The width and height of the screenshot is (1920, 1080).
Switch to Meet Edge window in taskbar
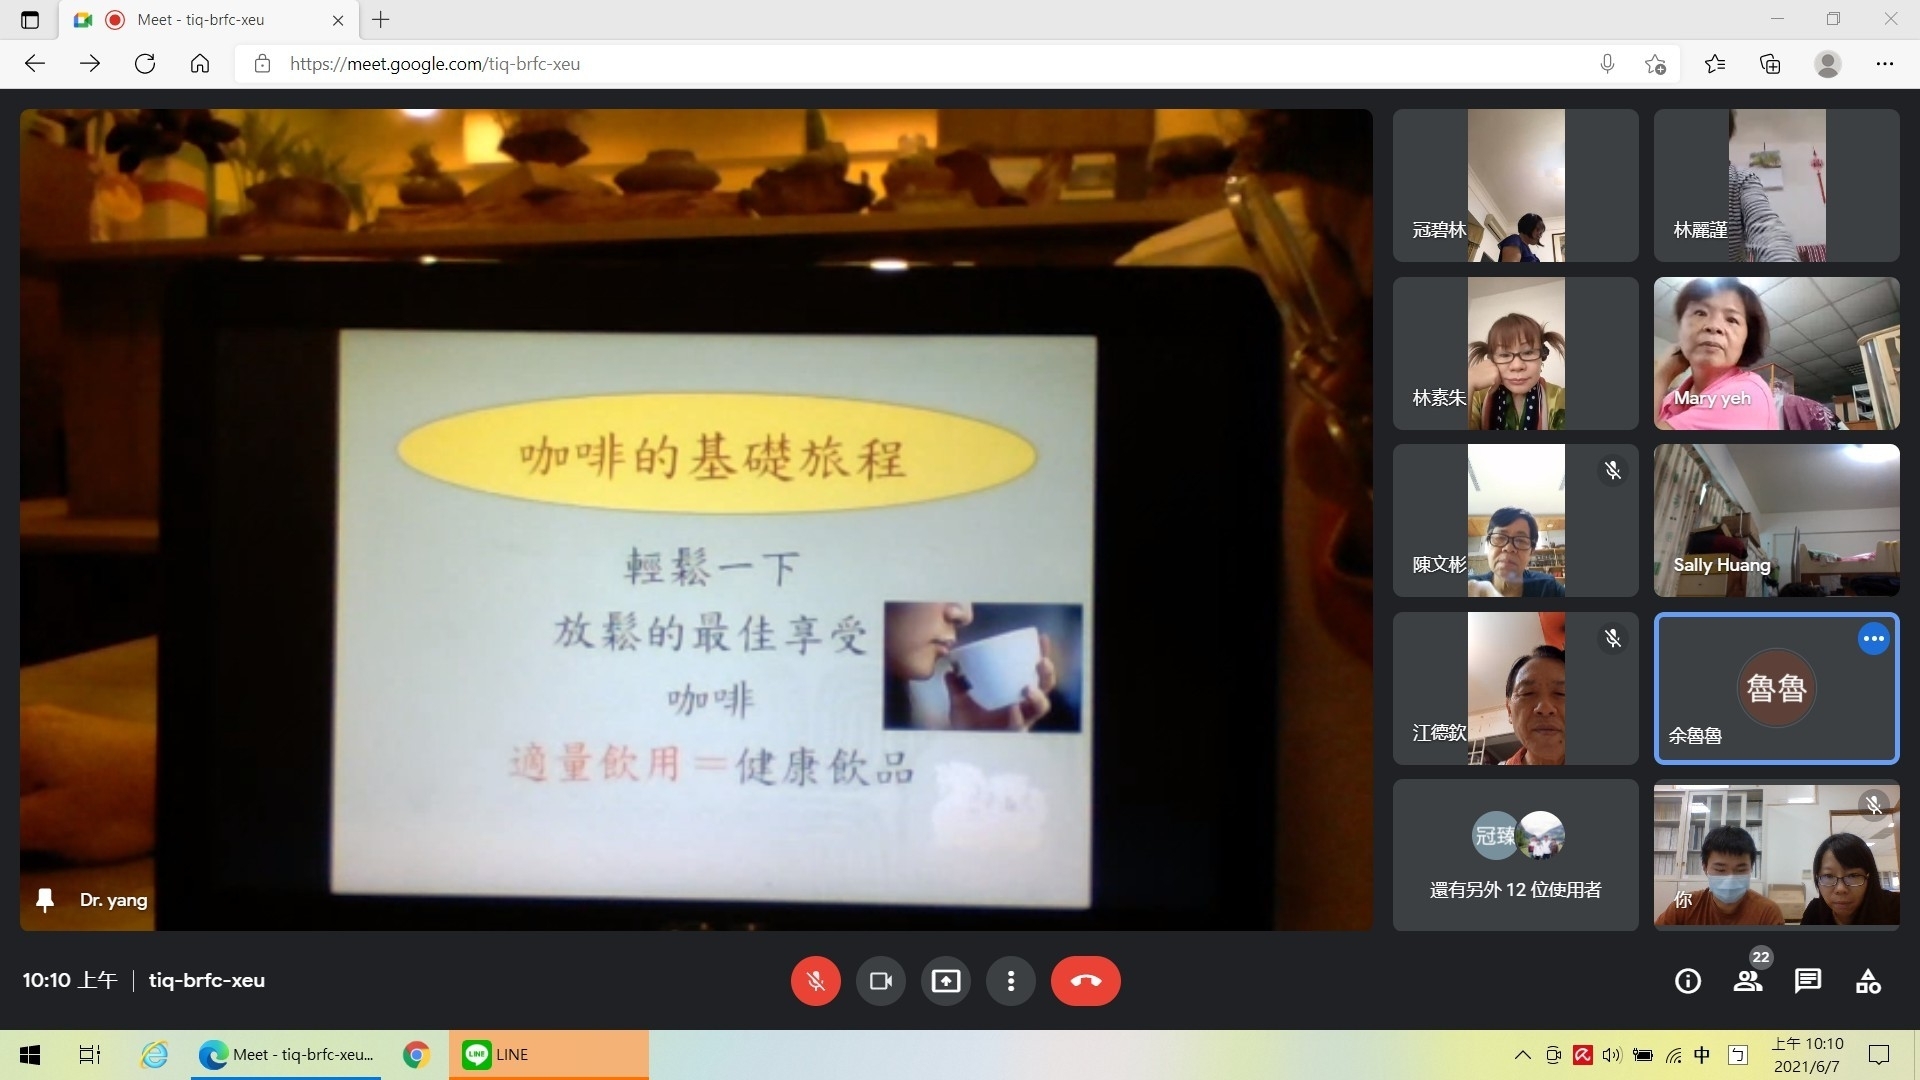click(285, 1055)
